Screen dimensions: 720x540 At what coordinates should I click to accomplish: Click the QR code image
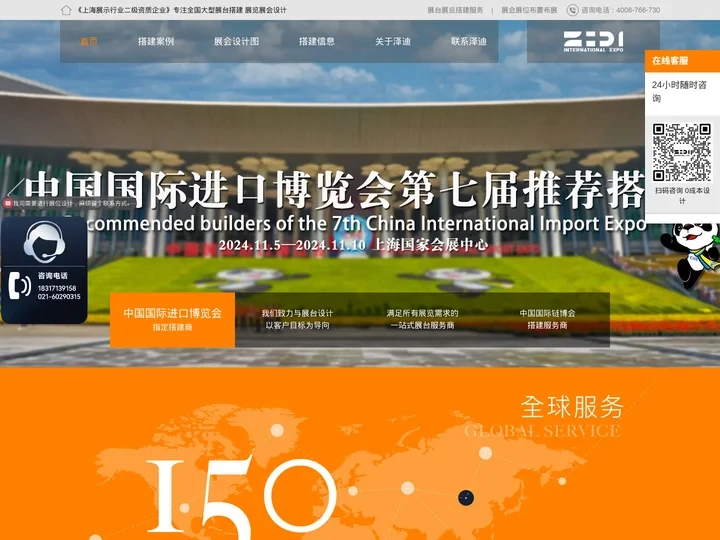(682, 152)
